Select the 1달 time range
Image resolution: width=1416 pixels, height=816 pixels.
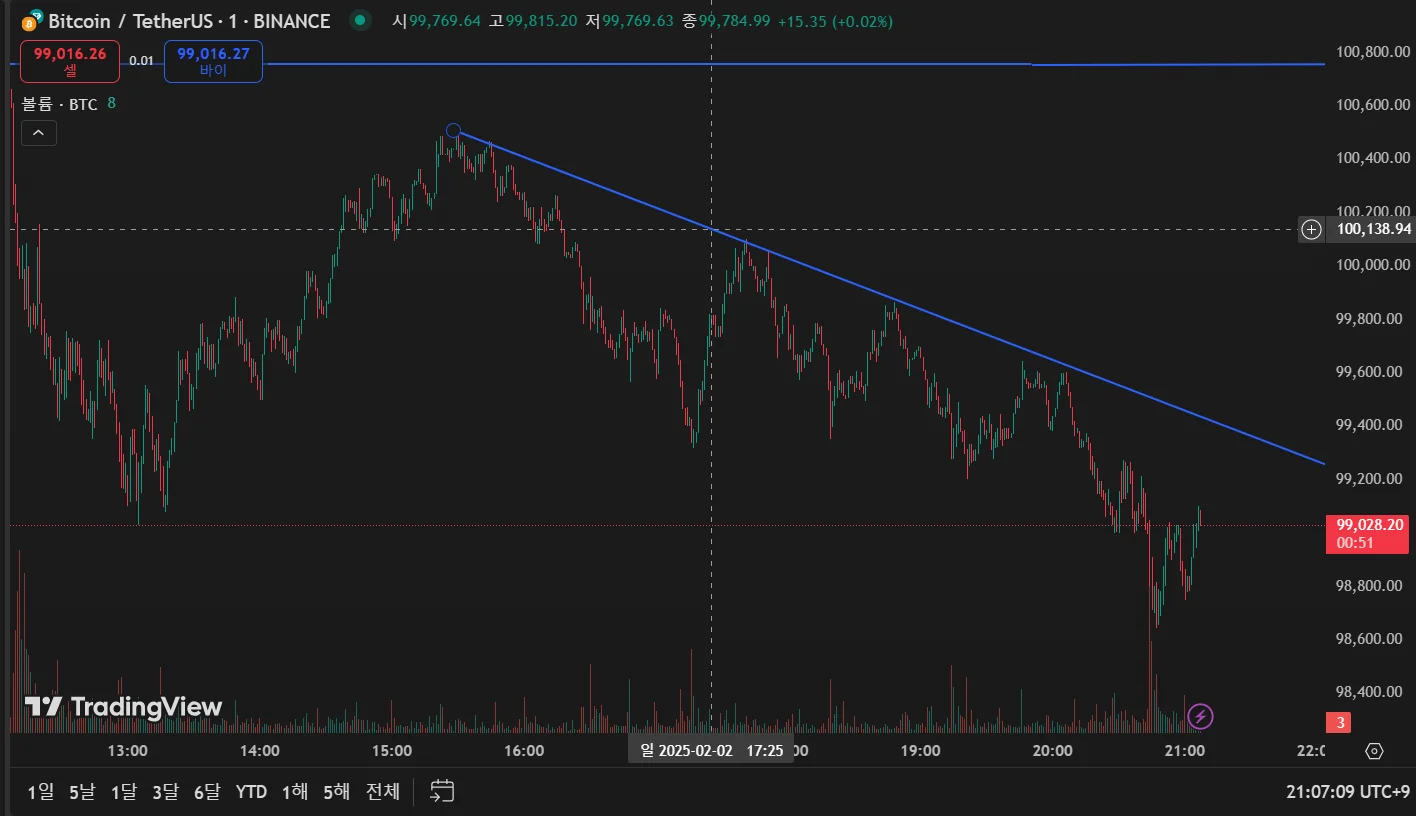[x=123, y=792]
